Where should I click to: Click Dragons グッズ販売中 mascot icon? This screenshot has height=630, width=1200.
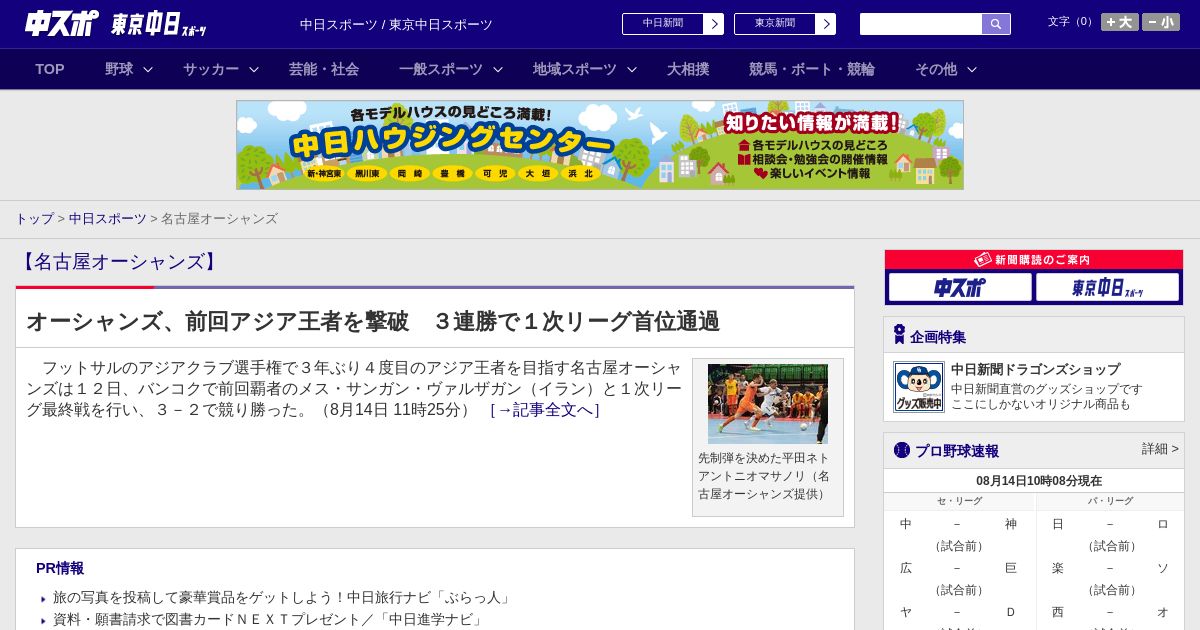pos(919,387)
